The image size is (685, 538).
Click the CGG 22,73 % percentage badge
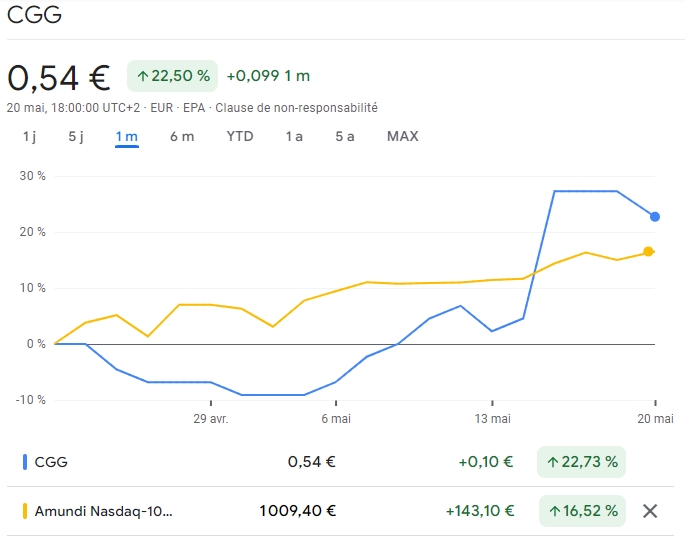point(581,462)
